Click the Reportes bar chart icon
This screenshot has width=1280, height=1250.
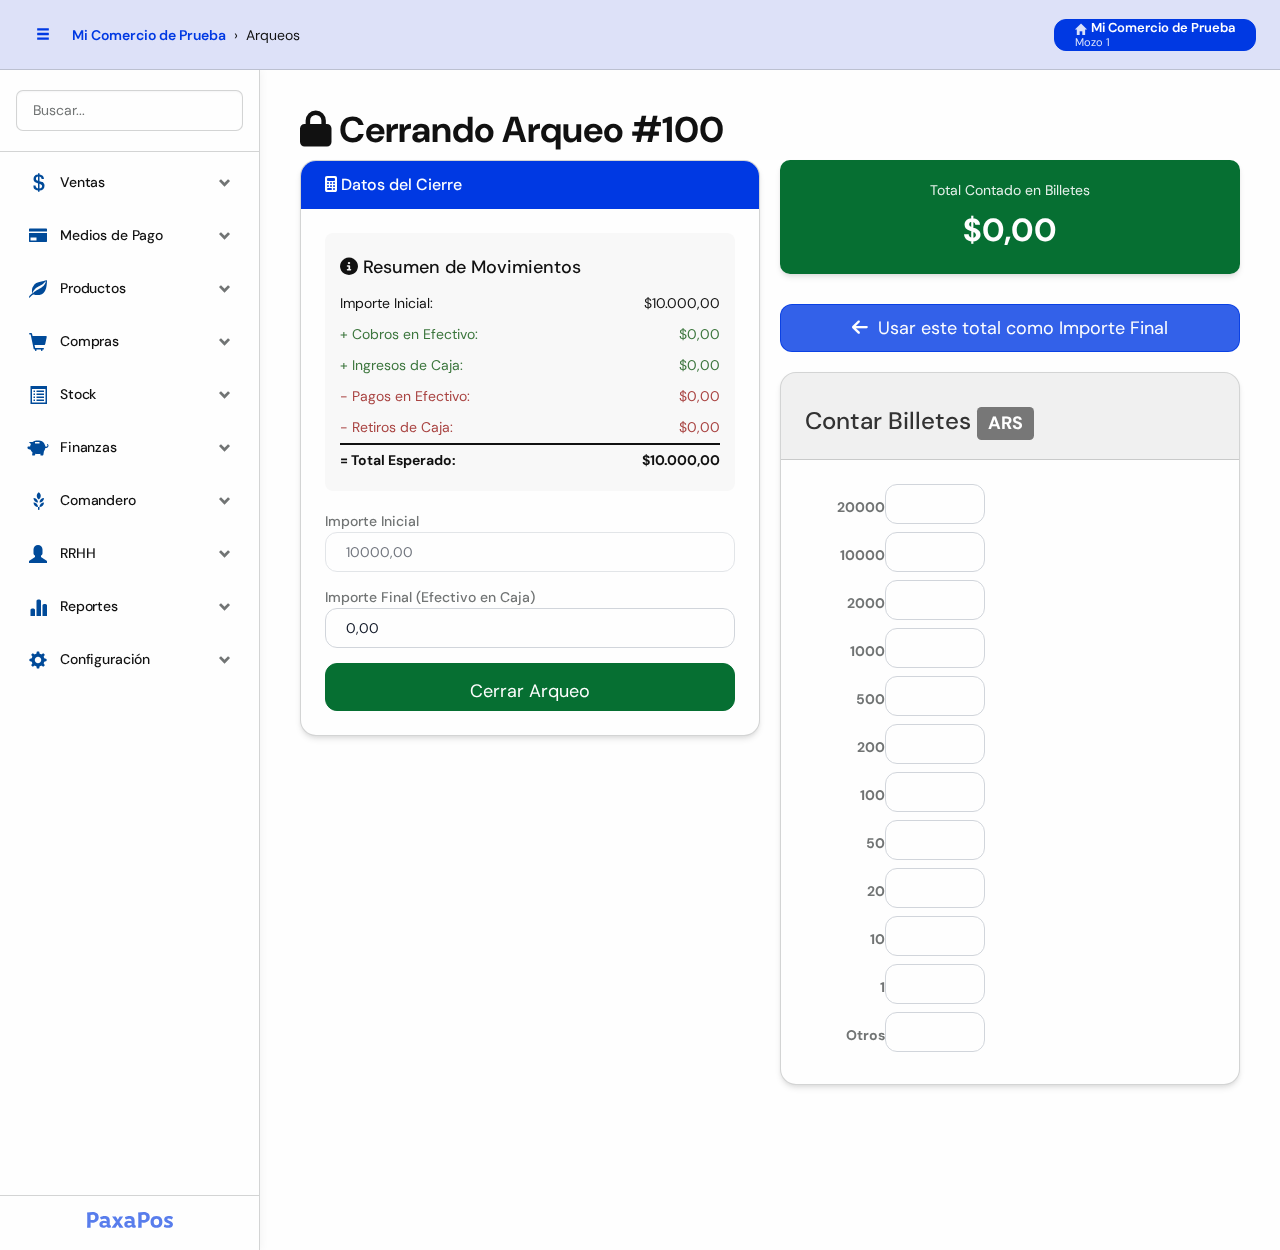click(x=38, y=606)
